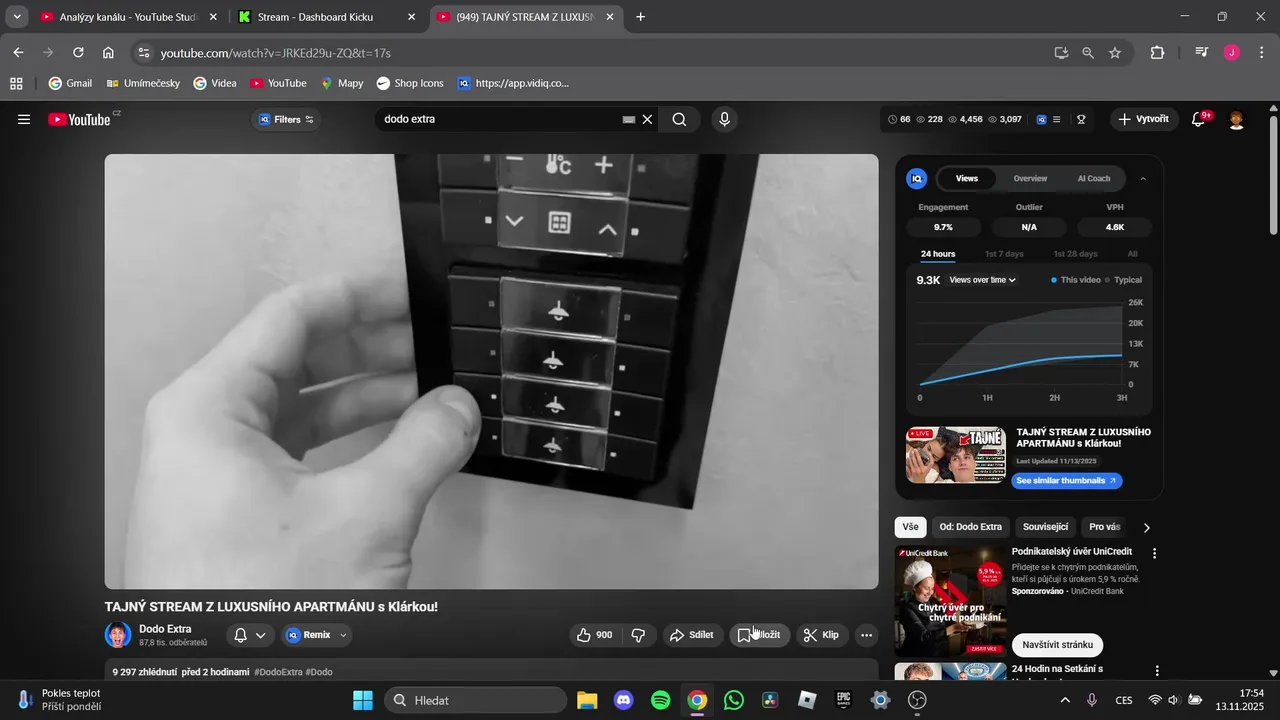This screenshot has width=1280, height=720.
Task: Click the TAJNÝ stream thumbnail in vidIQ panel
Action: tap(956, 455)
